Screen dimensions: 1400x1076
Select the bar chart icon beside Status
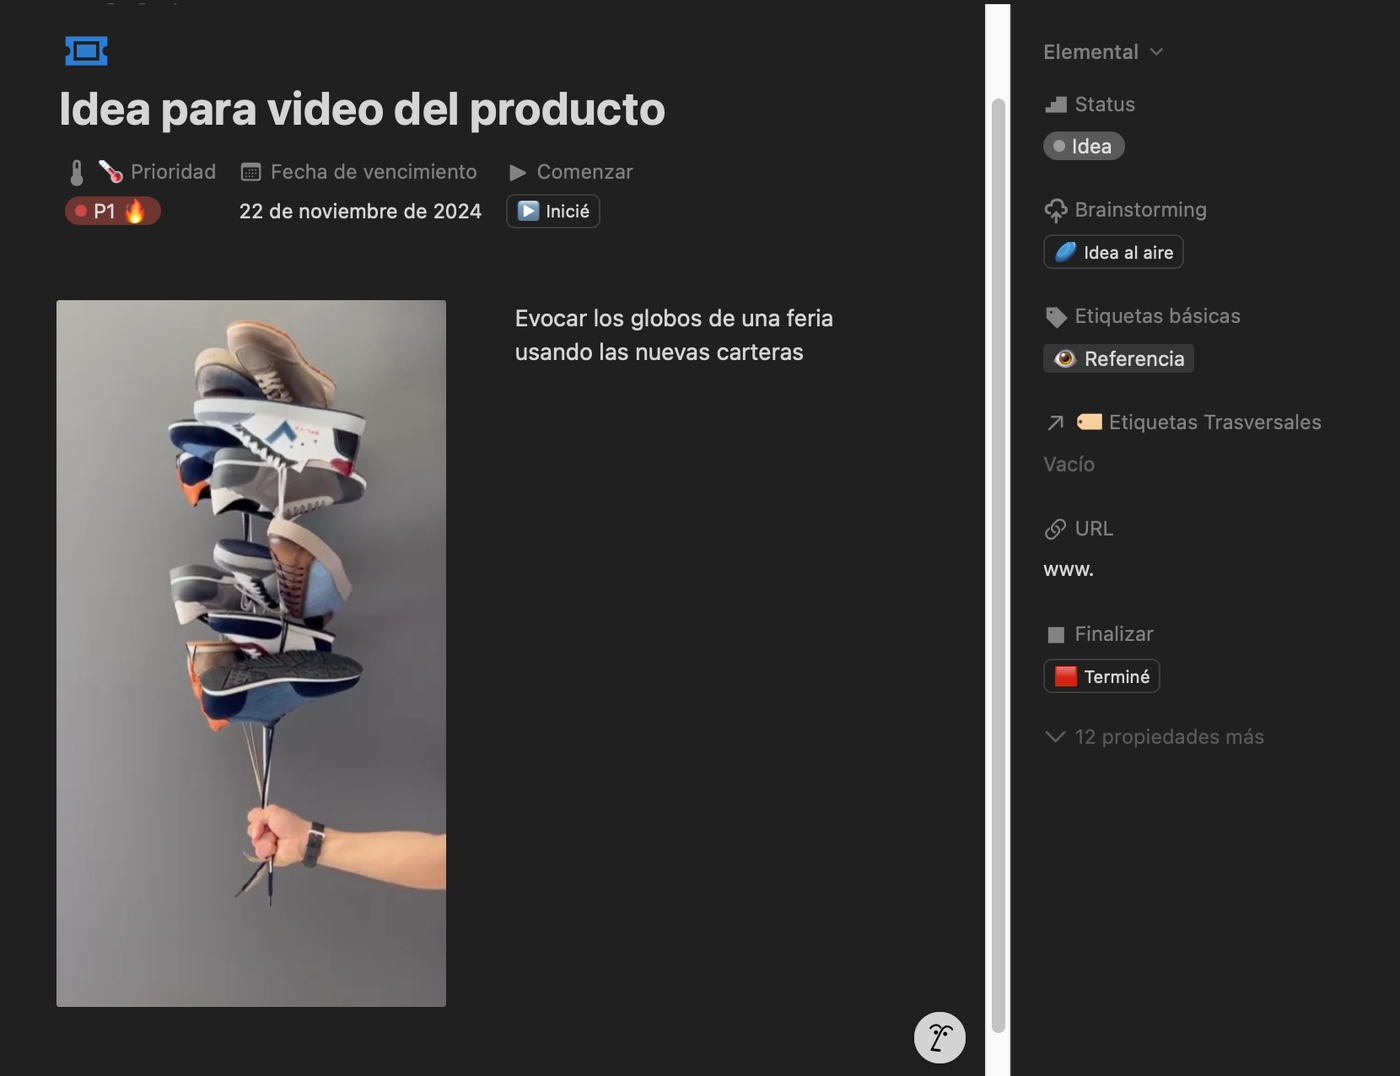pos(1056,104)
